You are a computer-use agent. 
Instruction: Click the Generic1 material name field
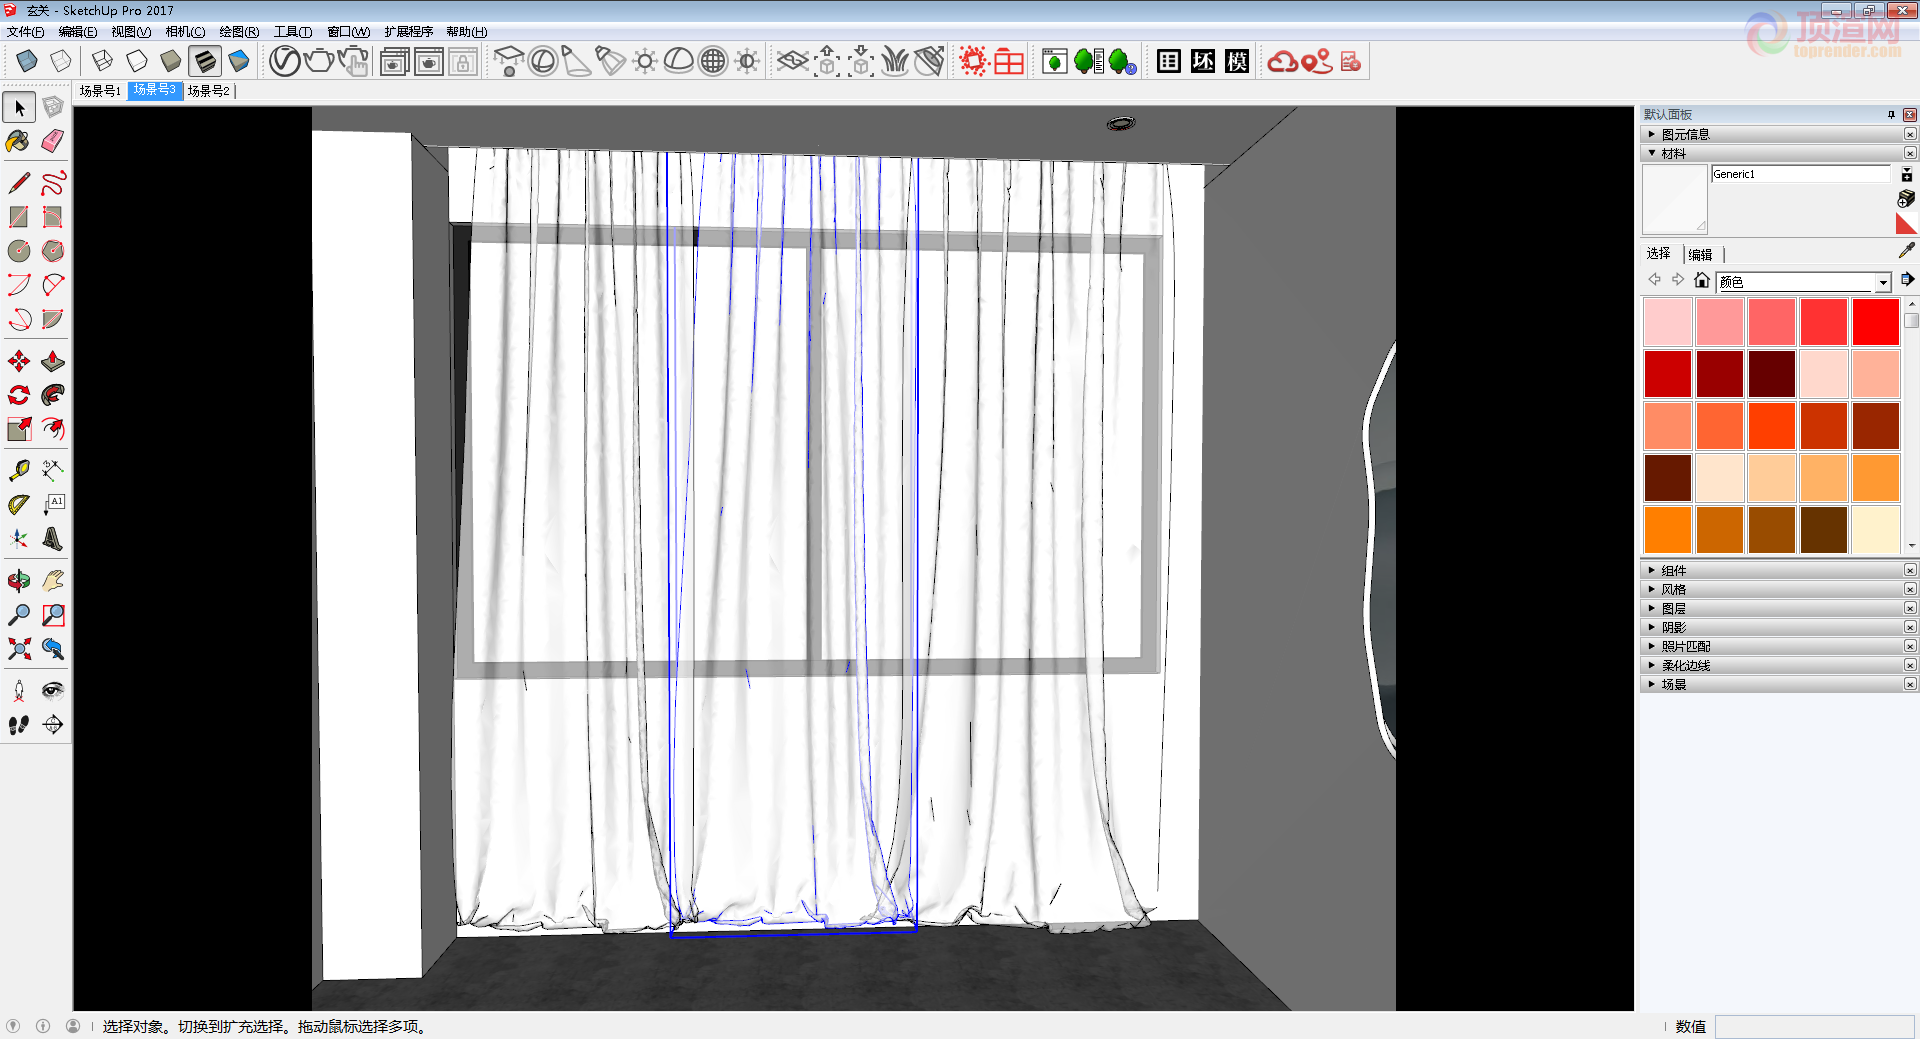(1800, 174)
